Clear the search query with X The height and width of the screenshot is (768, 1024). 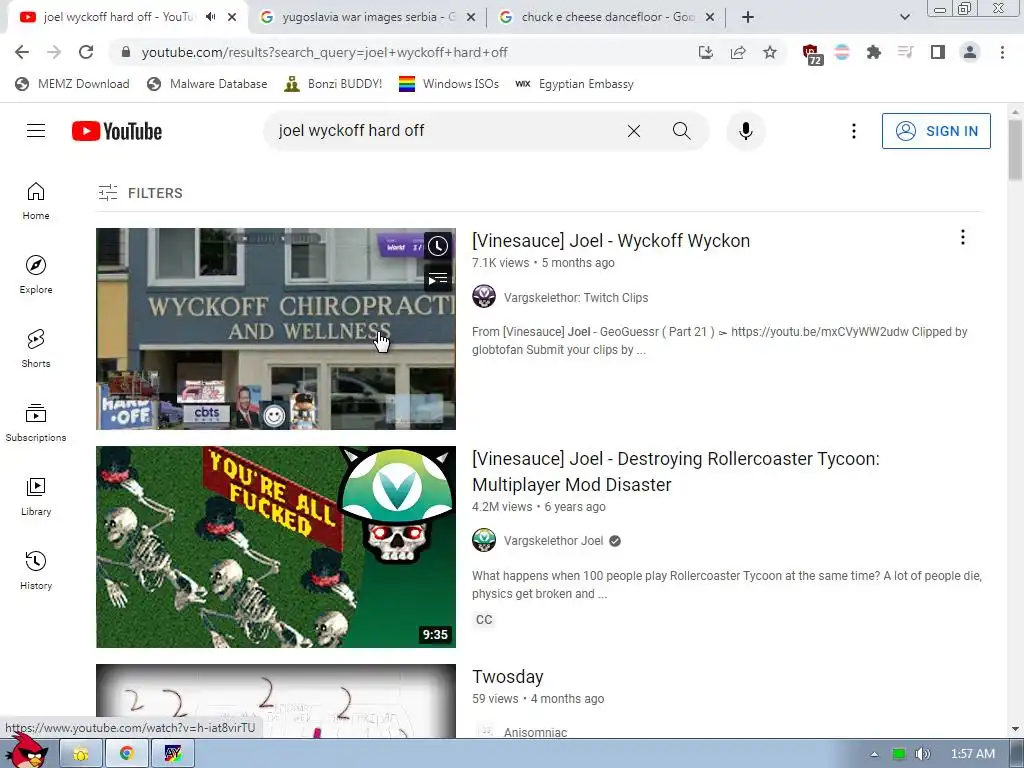coord(633,131)
